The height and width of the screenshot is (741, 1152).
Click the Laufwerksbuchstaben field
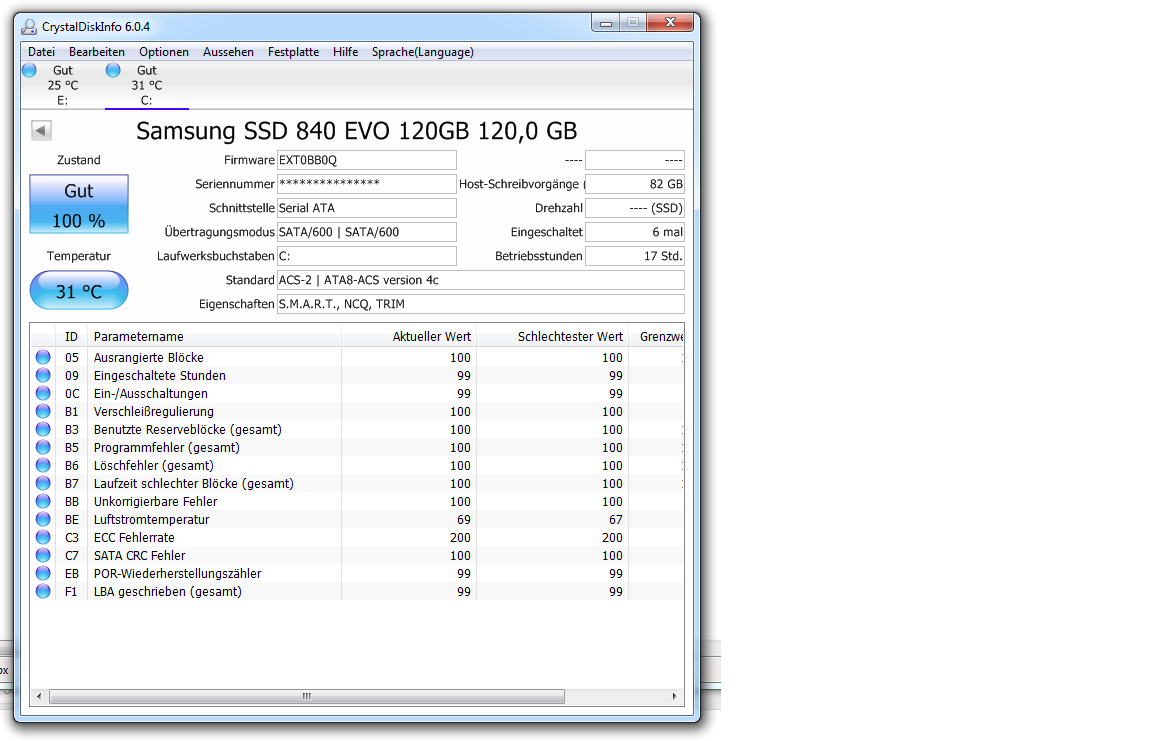pos(367,256)
